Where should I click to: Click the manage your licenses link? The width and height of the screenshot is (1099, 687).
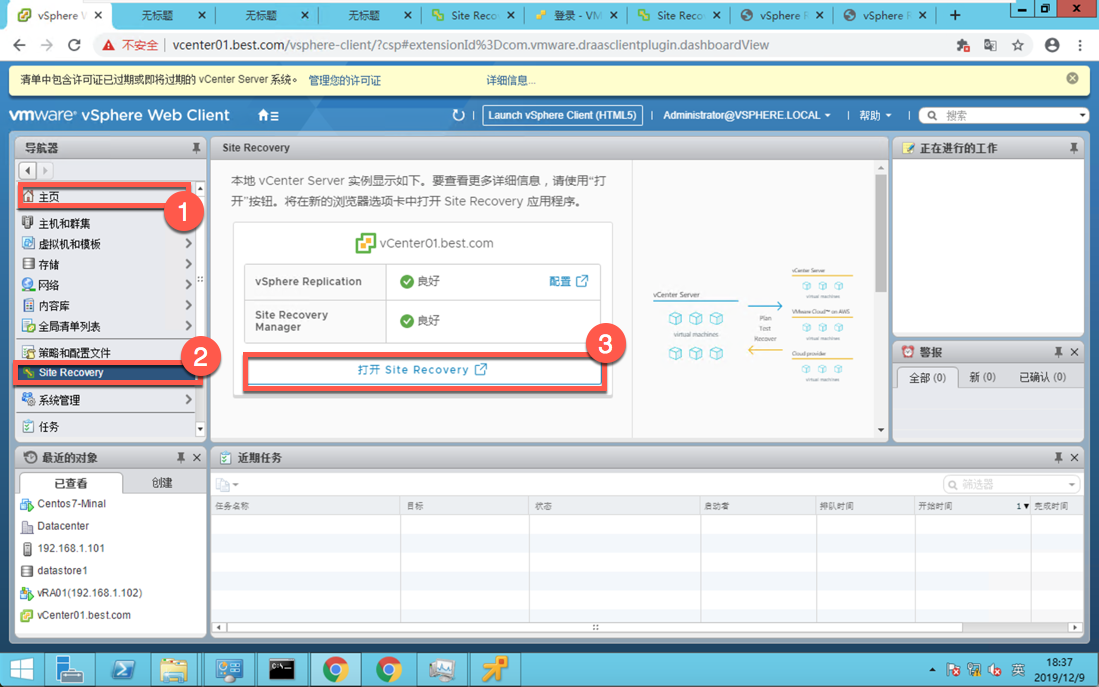tap(345, 80)
